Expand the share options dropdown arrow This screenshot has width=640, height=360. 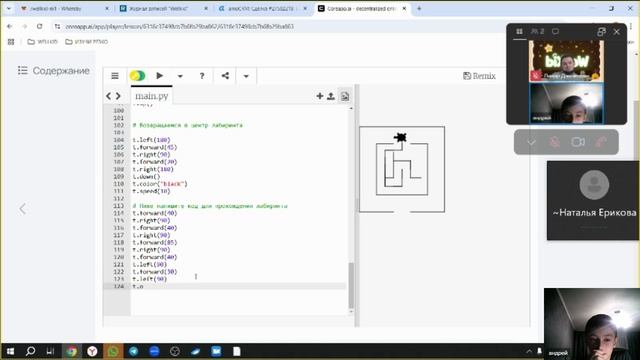coord(246,76)
